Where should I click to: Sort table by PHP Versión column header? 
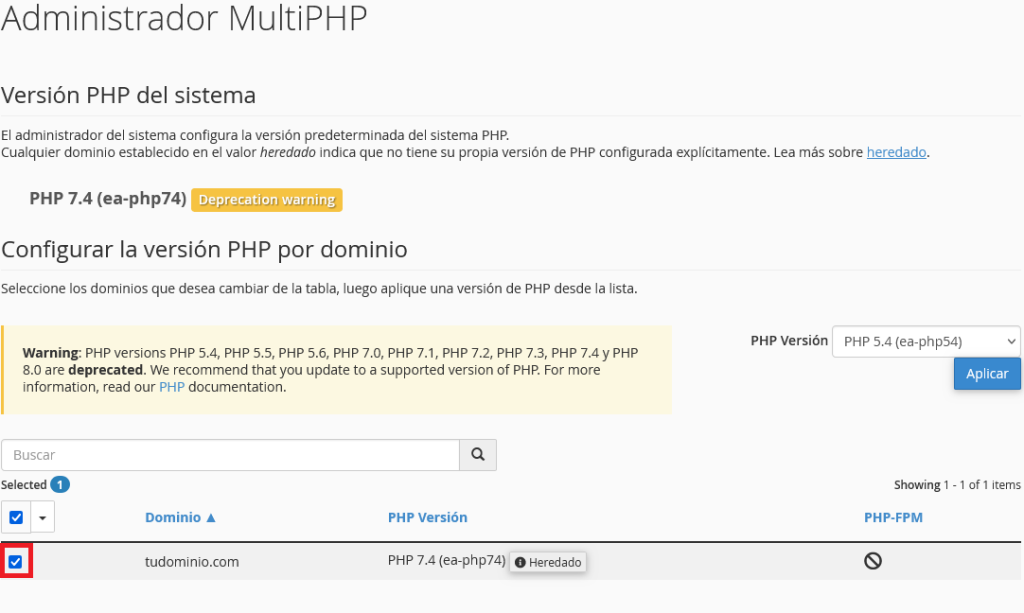(427, 517)
